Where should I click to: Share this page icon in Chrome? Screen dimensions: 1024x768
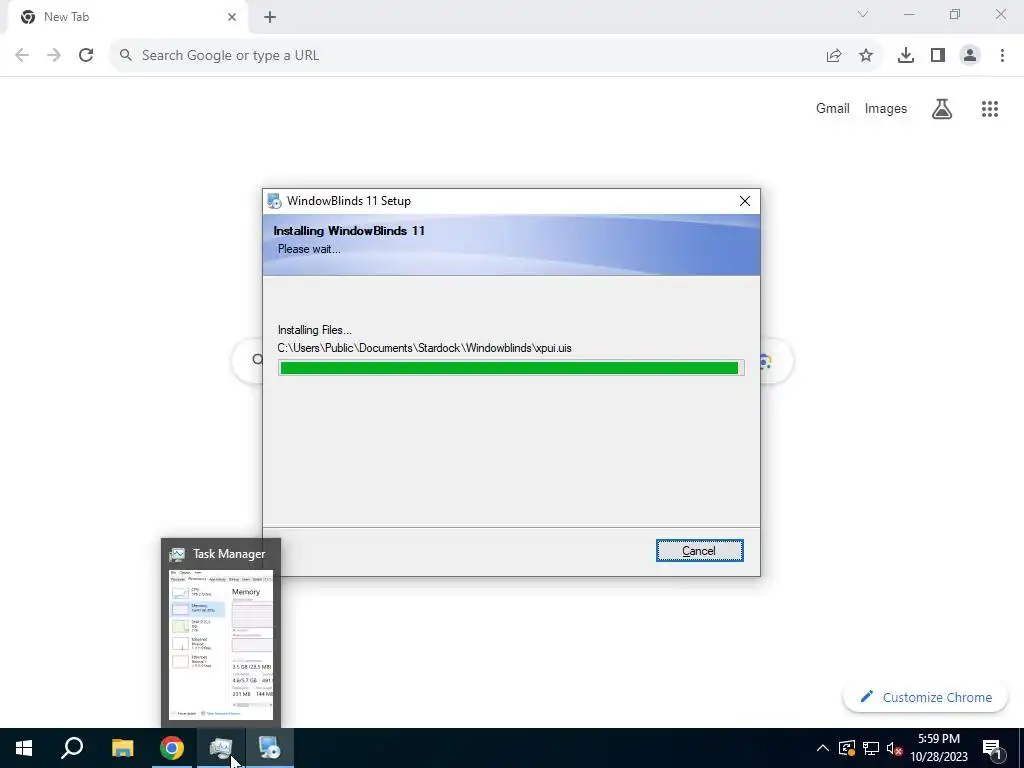tap(834, 56)
